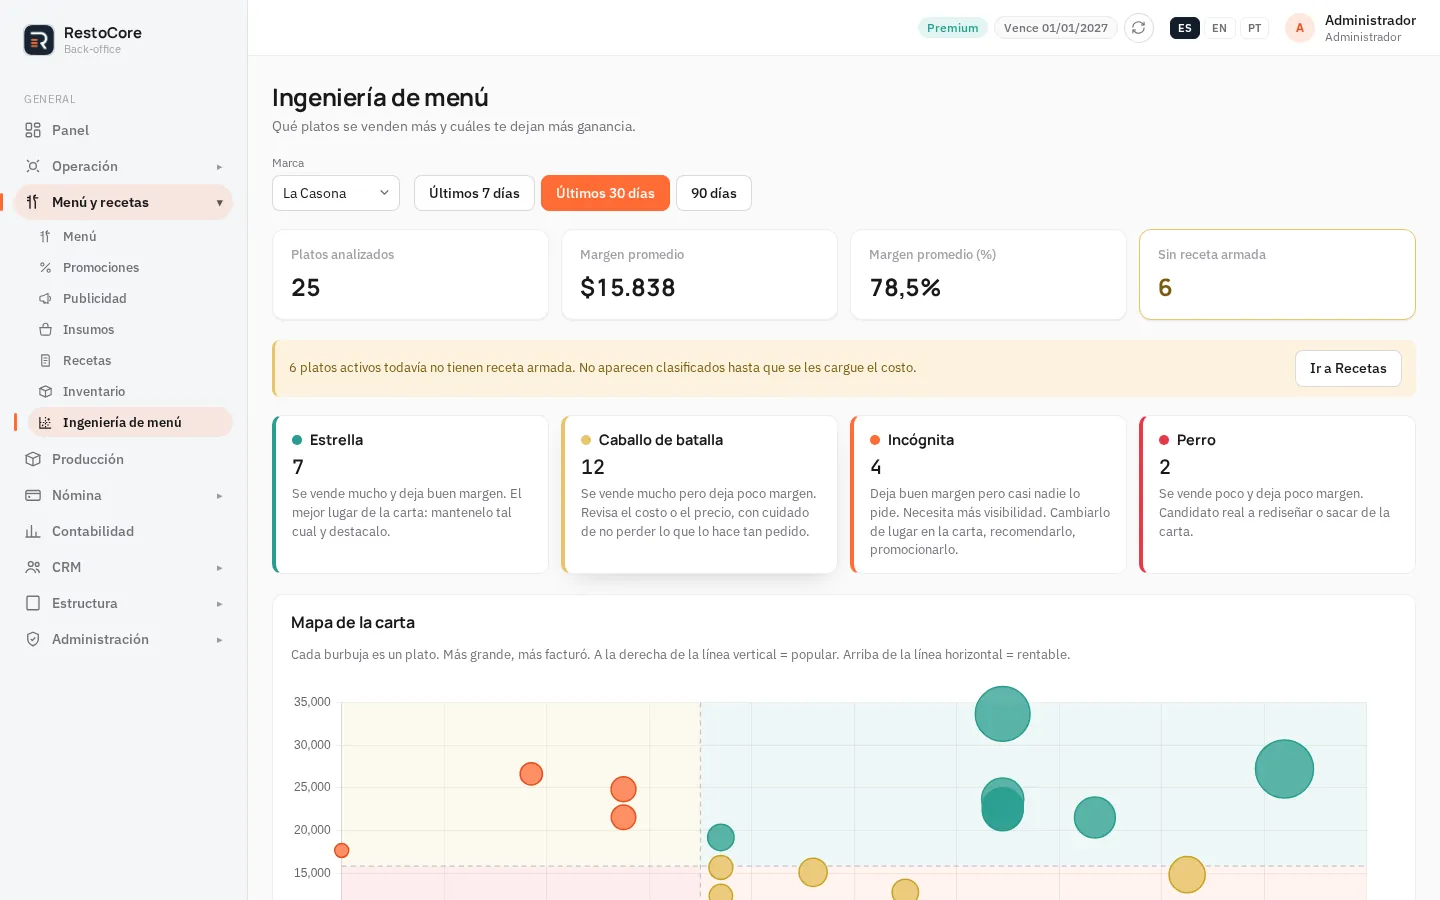Click the RestoCore logo icon
The image size is (1440, 900).
pyautogui.click(x=39, y=40)
